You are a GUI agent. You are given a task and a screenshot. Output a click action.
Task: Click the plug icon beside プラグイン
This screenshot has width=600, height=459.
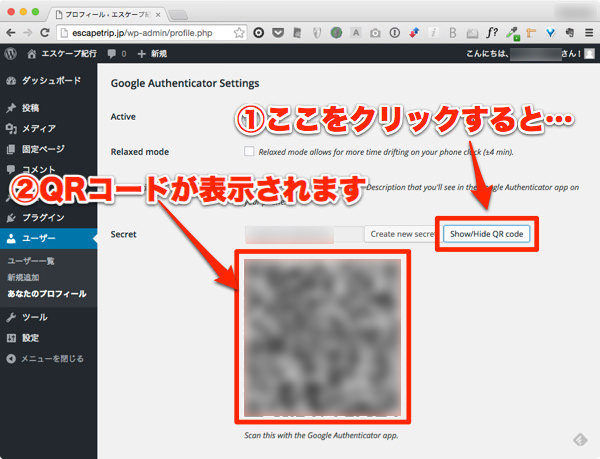pyautogui.click(x=11, y=218)
